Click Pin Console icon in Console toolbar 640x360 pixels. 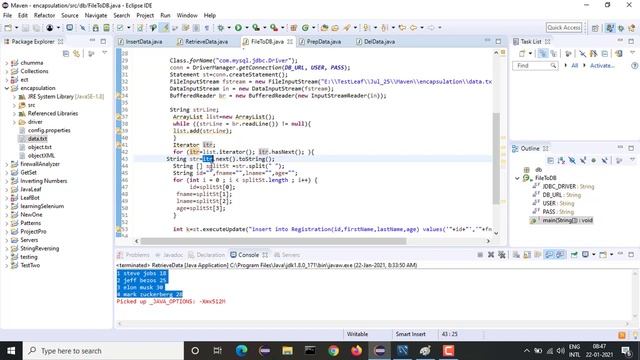click(574, 255)
